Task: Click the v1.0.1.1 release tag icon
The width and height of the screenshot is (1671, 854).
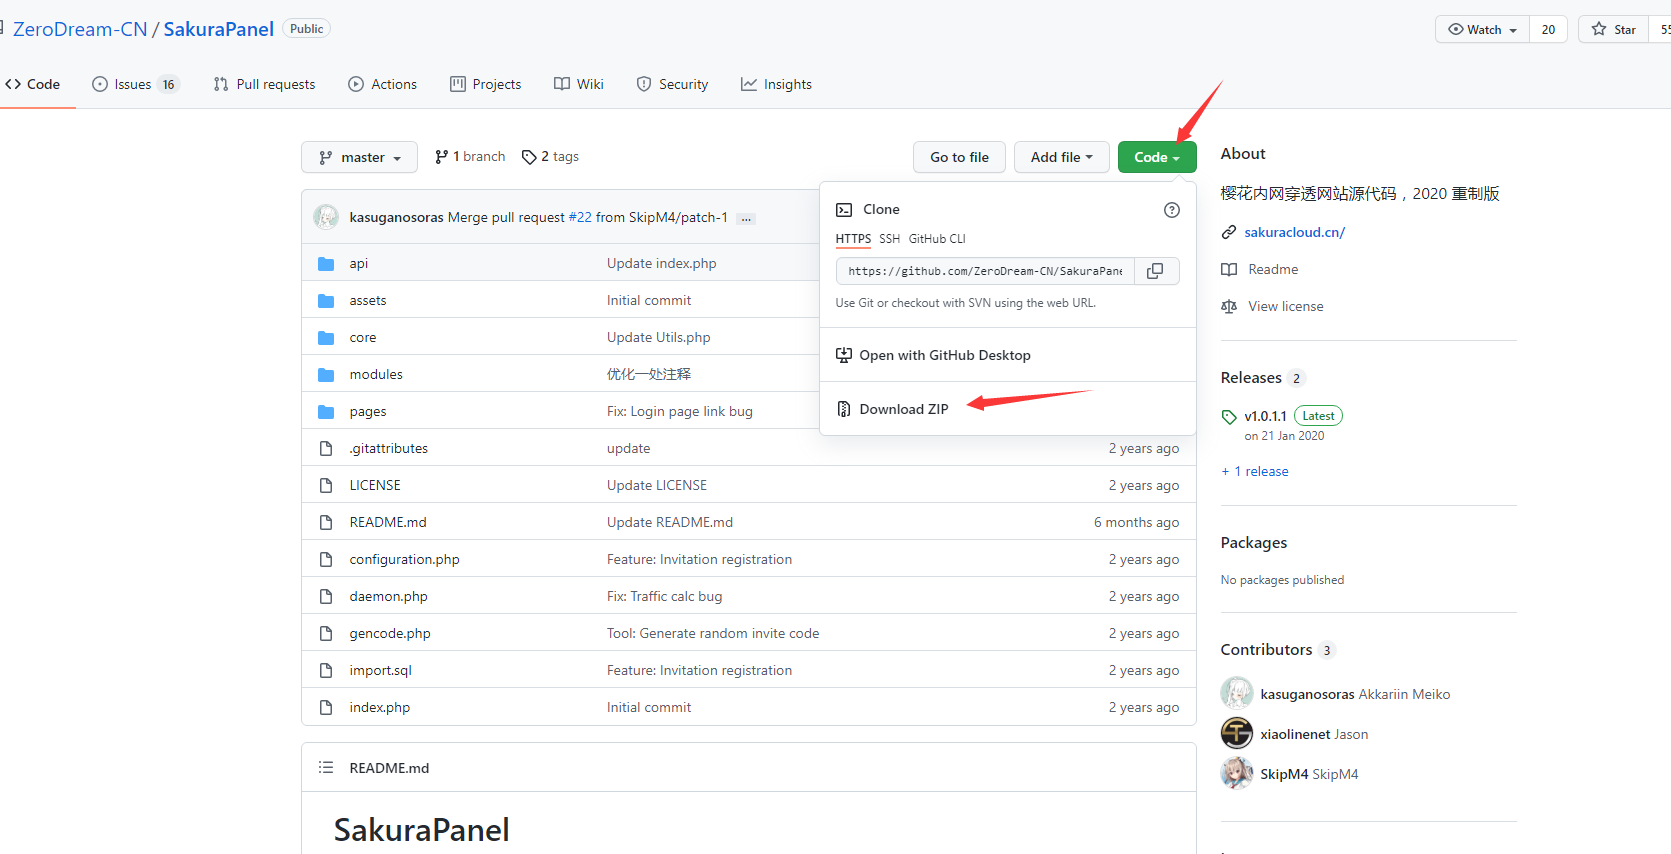Action: 1229,417
